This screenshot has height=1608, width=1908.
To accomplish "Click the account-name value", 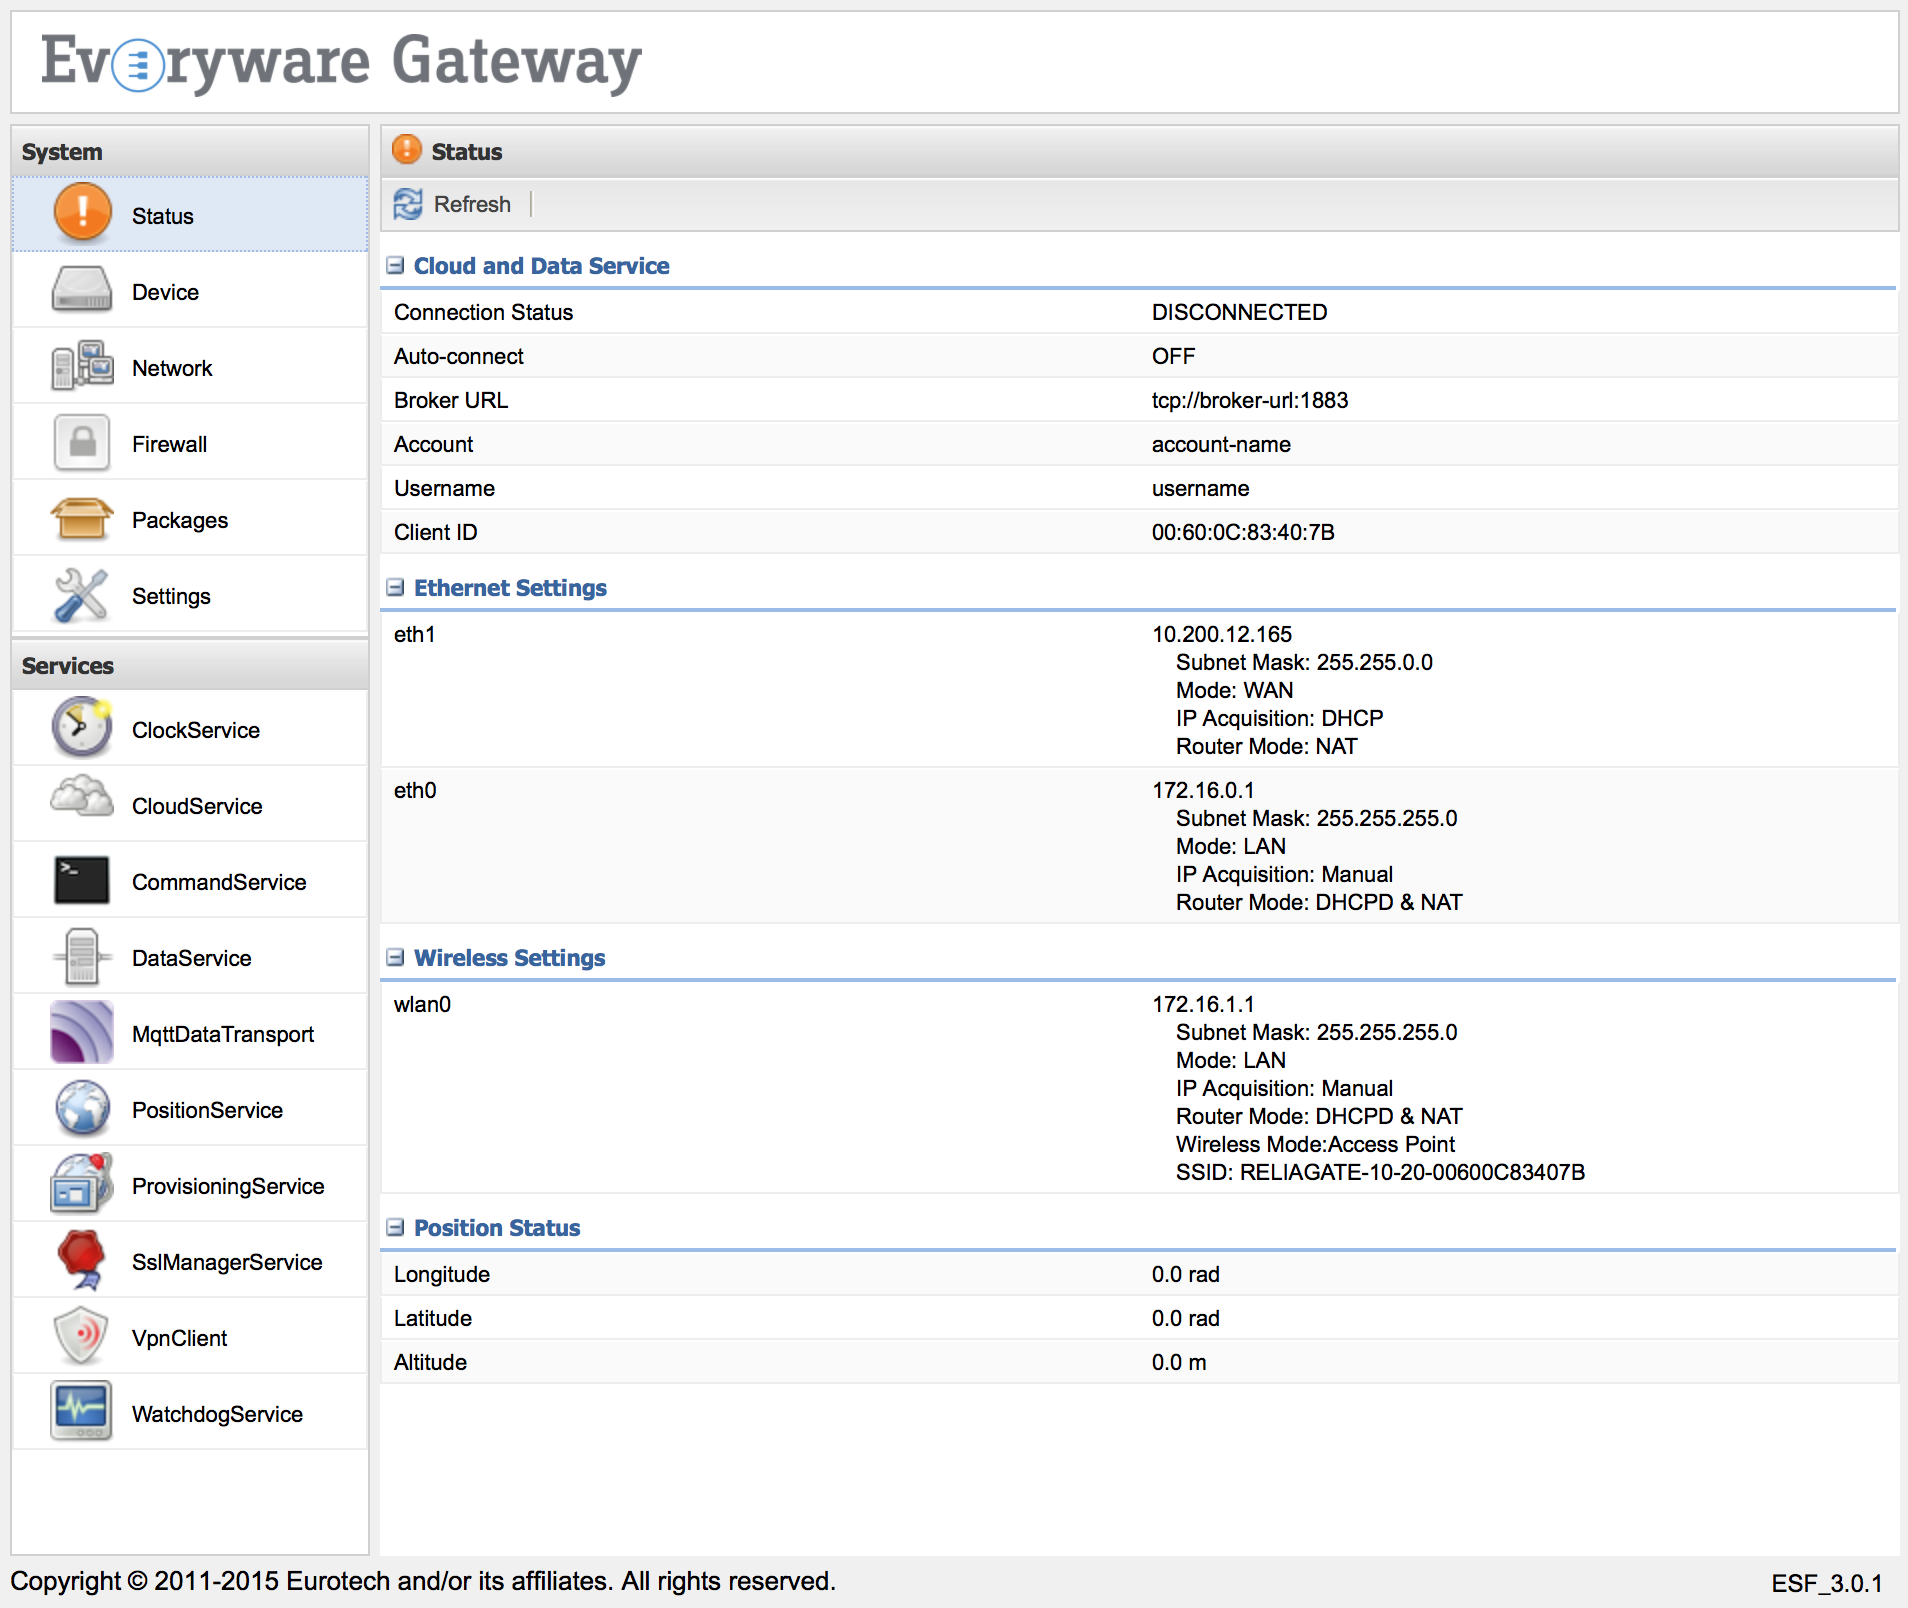I will click(x=1221, y=444).
